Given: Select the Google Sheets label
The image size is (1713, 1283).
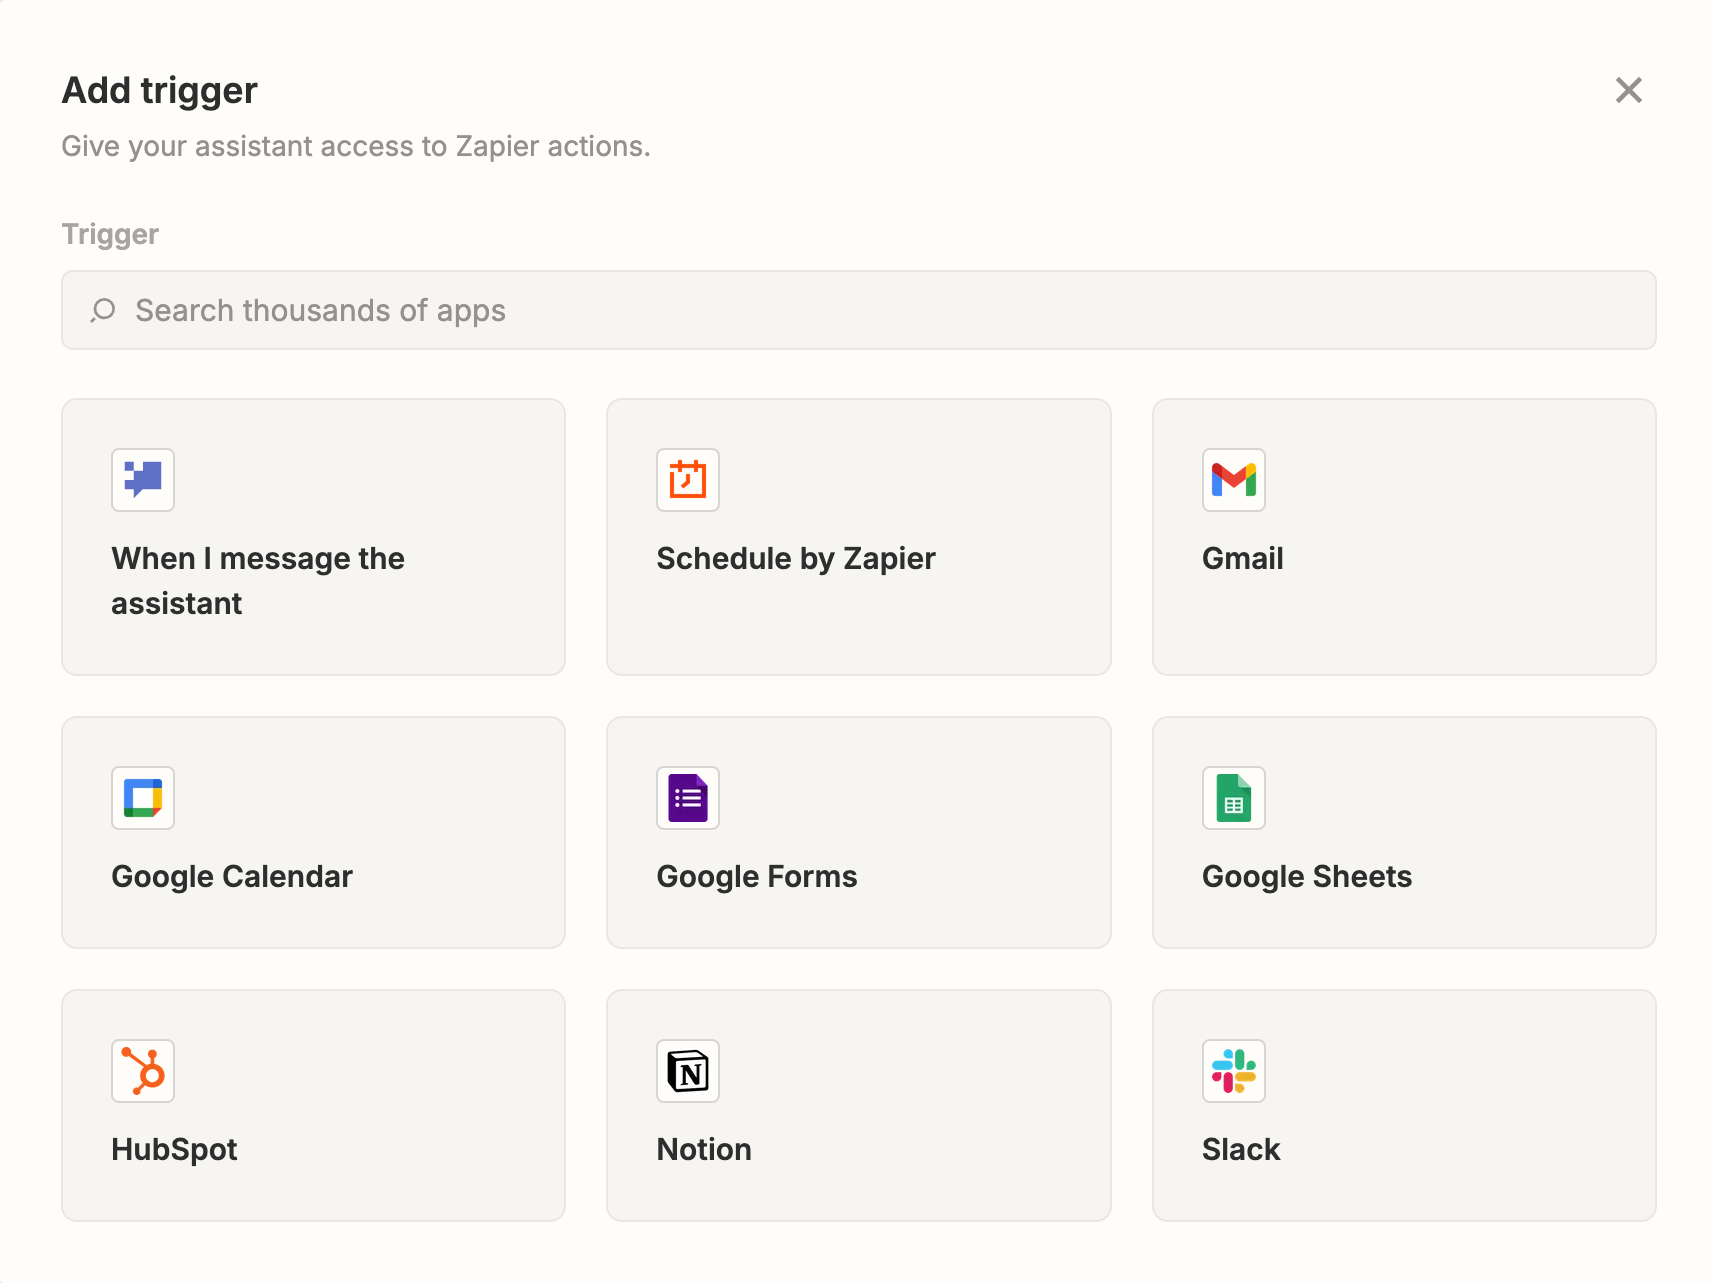Looking at the screenshot, I should tap(1307, 877).
